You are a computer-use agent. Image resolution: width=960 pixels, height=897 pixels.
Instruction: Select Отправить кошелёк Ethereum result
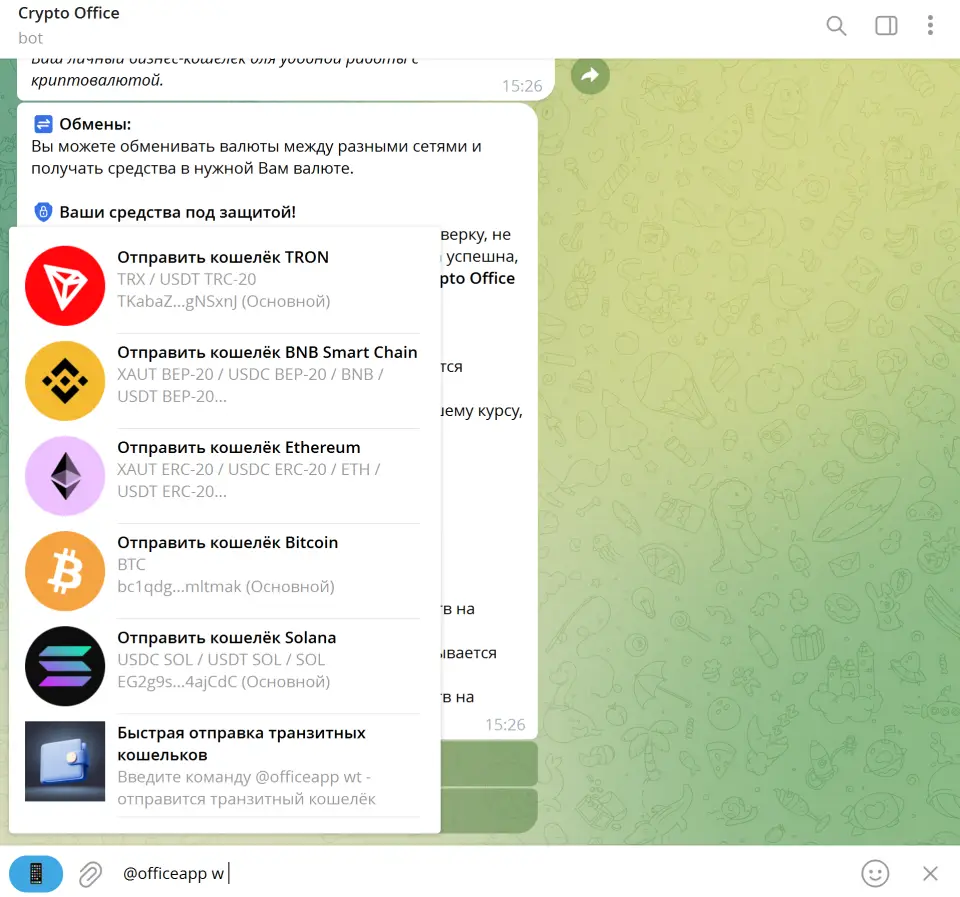(x=225, y=476)
